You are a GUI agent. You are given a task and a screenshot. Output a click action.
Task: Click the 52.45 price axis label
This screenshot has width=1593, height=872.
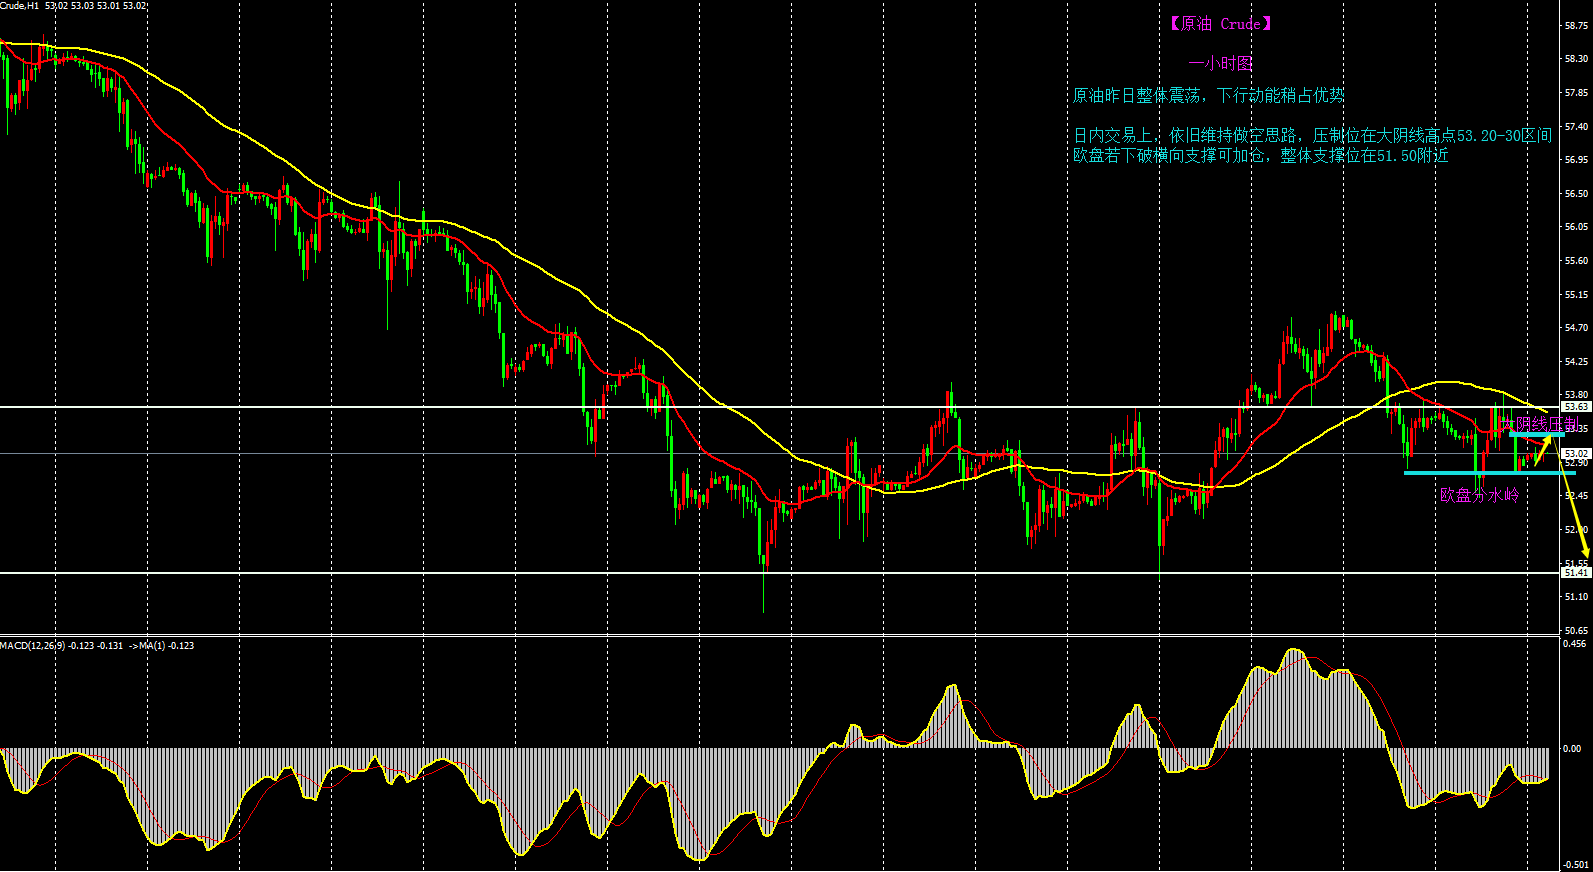point(1576,496)
